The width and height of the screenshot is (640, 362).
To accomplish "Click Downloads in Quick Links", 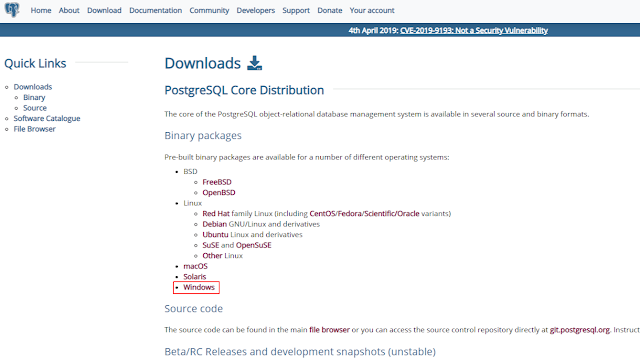I will [33, 87].
